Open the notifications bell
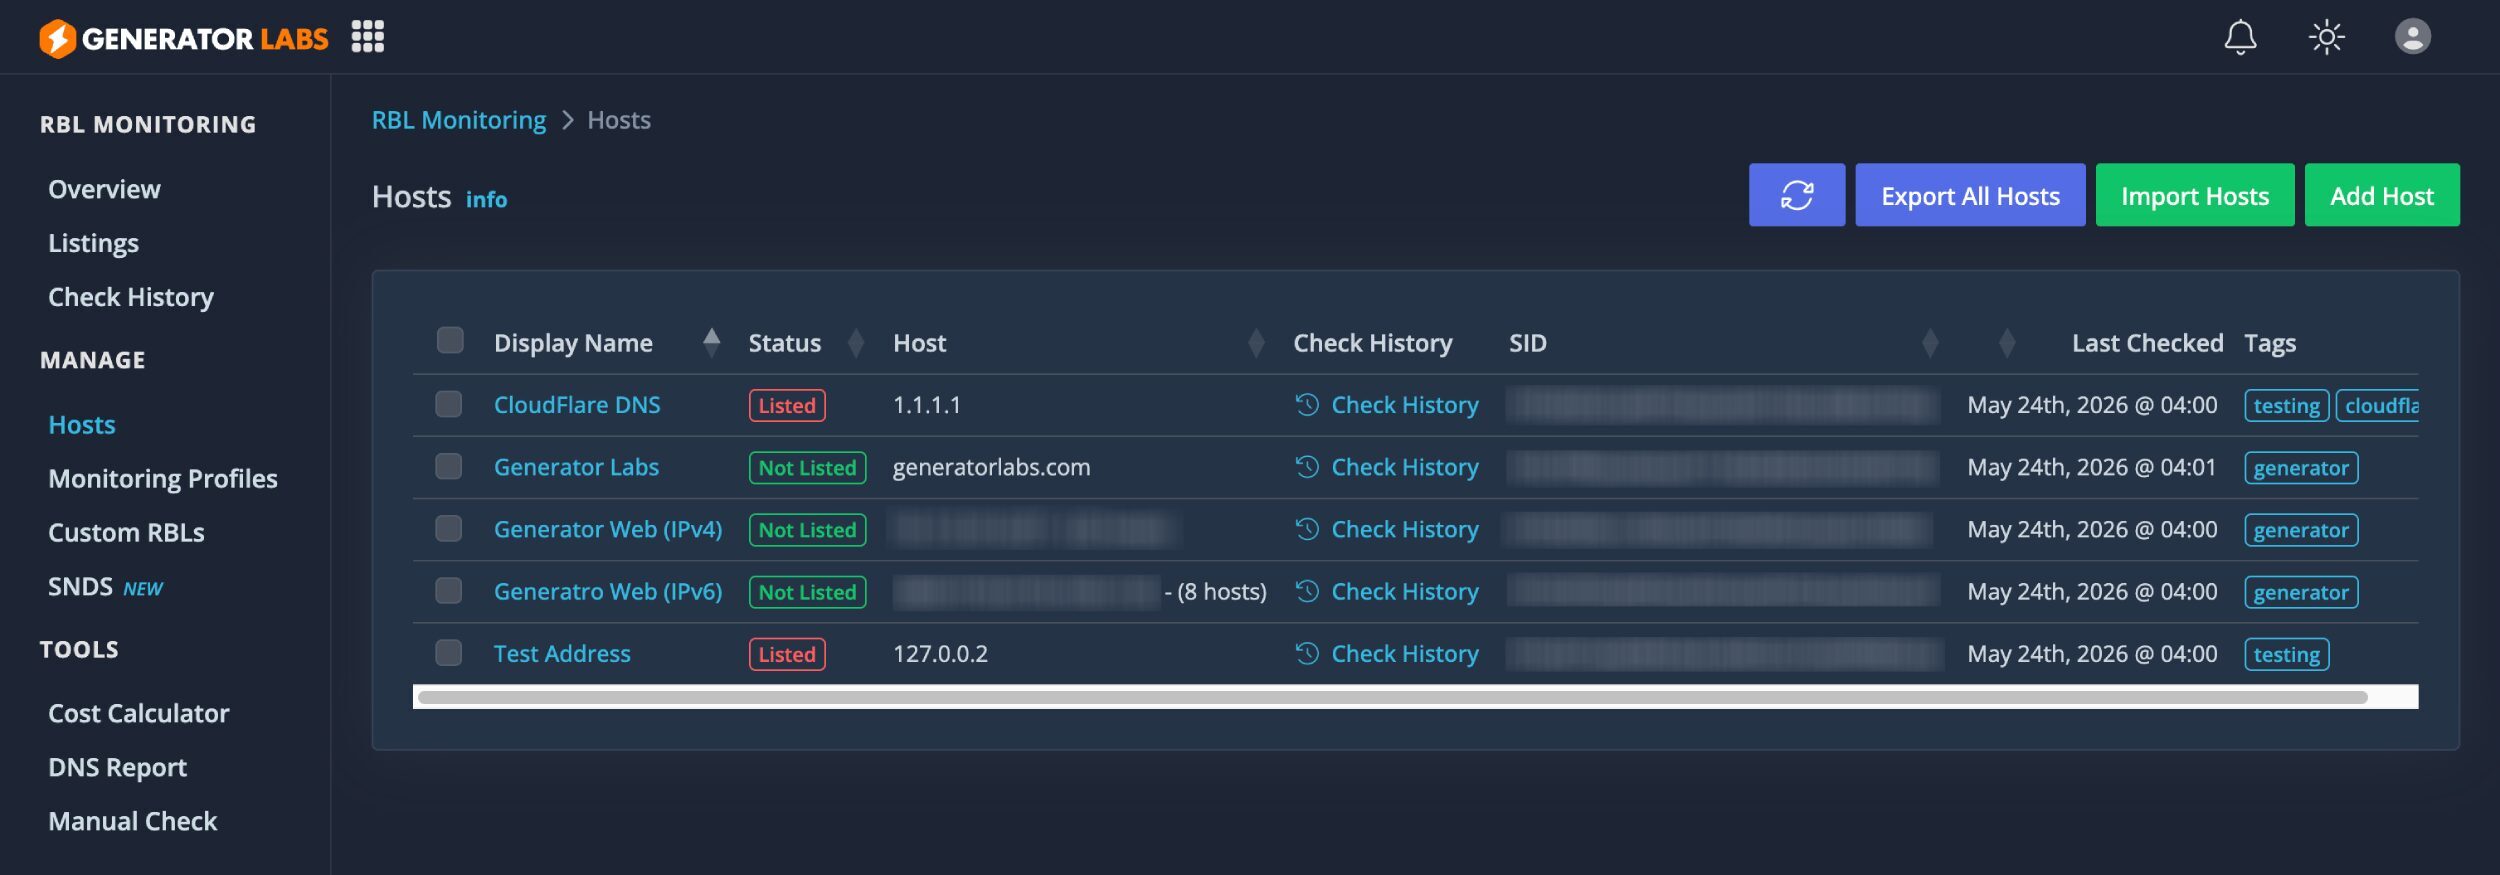 (2240, 37)
